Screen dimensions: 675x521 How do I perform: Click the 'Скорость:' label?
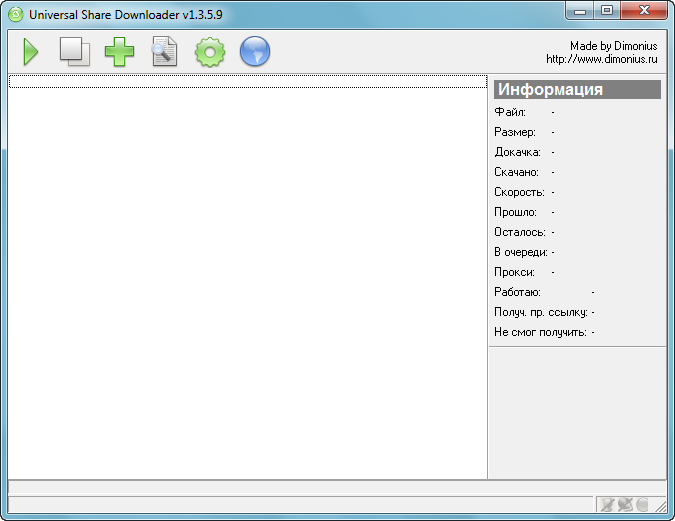point(520,192)
